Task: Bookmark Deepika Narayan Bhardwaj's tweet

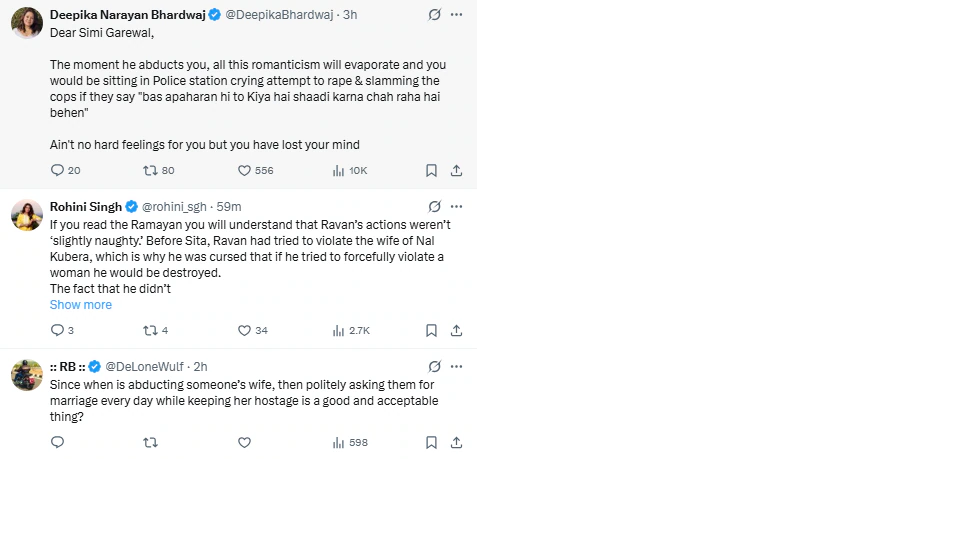Action: [x=431, y=171]
